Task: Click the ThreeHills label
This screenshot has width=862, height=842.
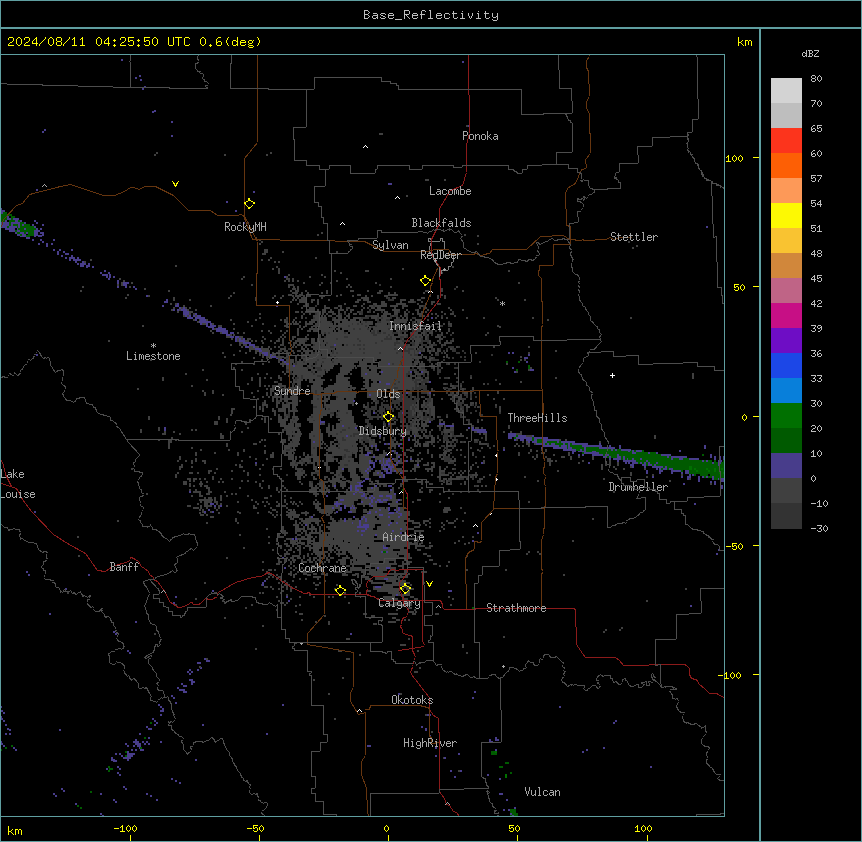Action: tap(537, 418)
